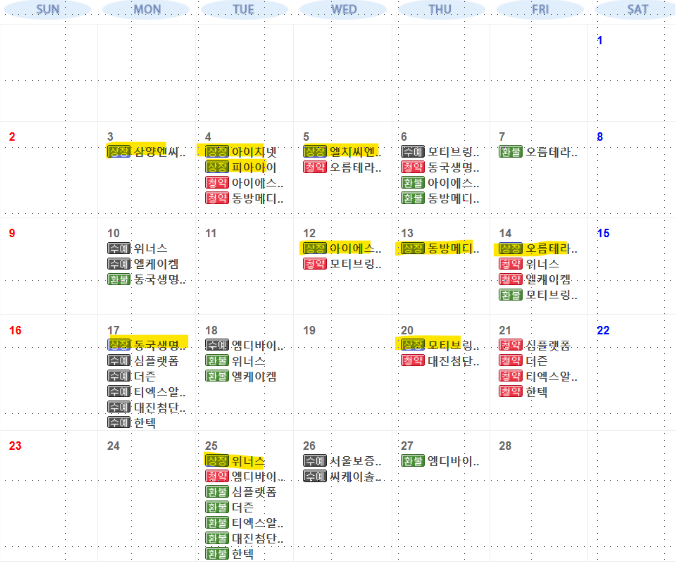Viewport: 676px width, 562px height.
Task: Click the THU column header
Action: pos(441,9)
